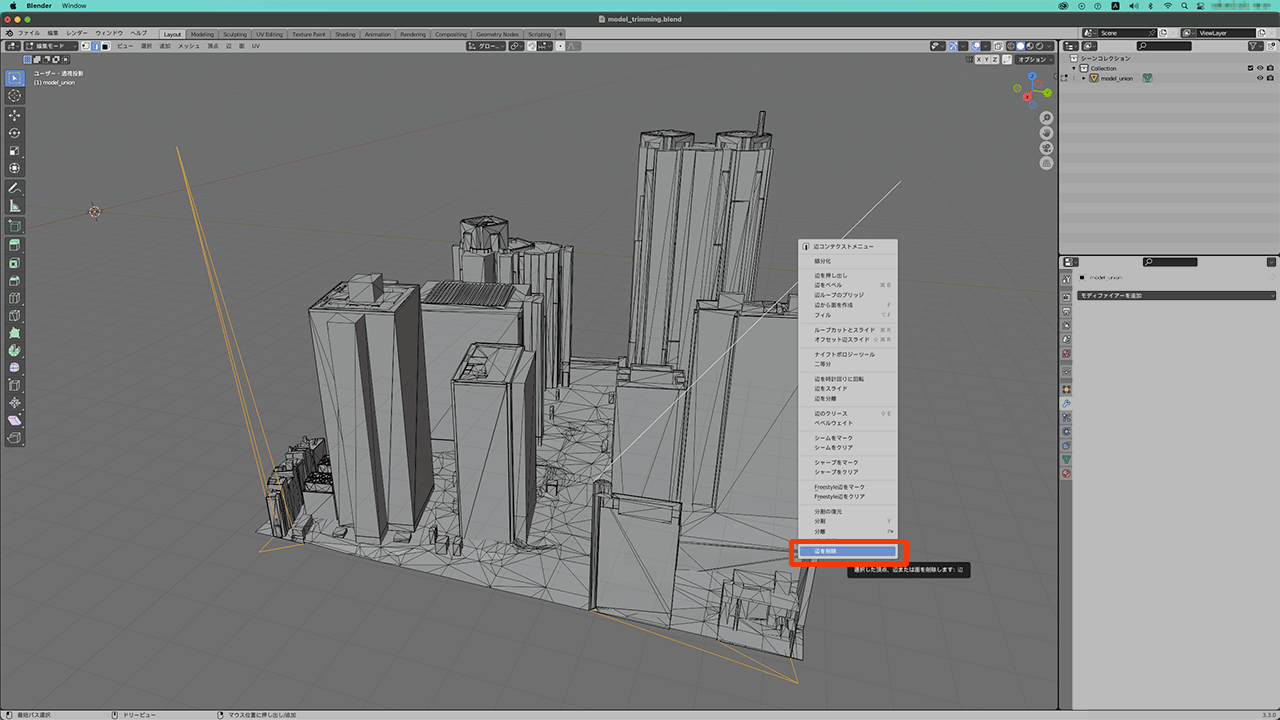Open the Window menu in macOS menu bar
Image resolution: width=1280 pixels, height=720 pixels.
[74, 5]
